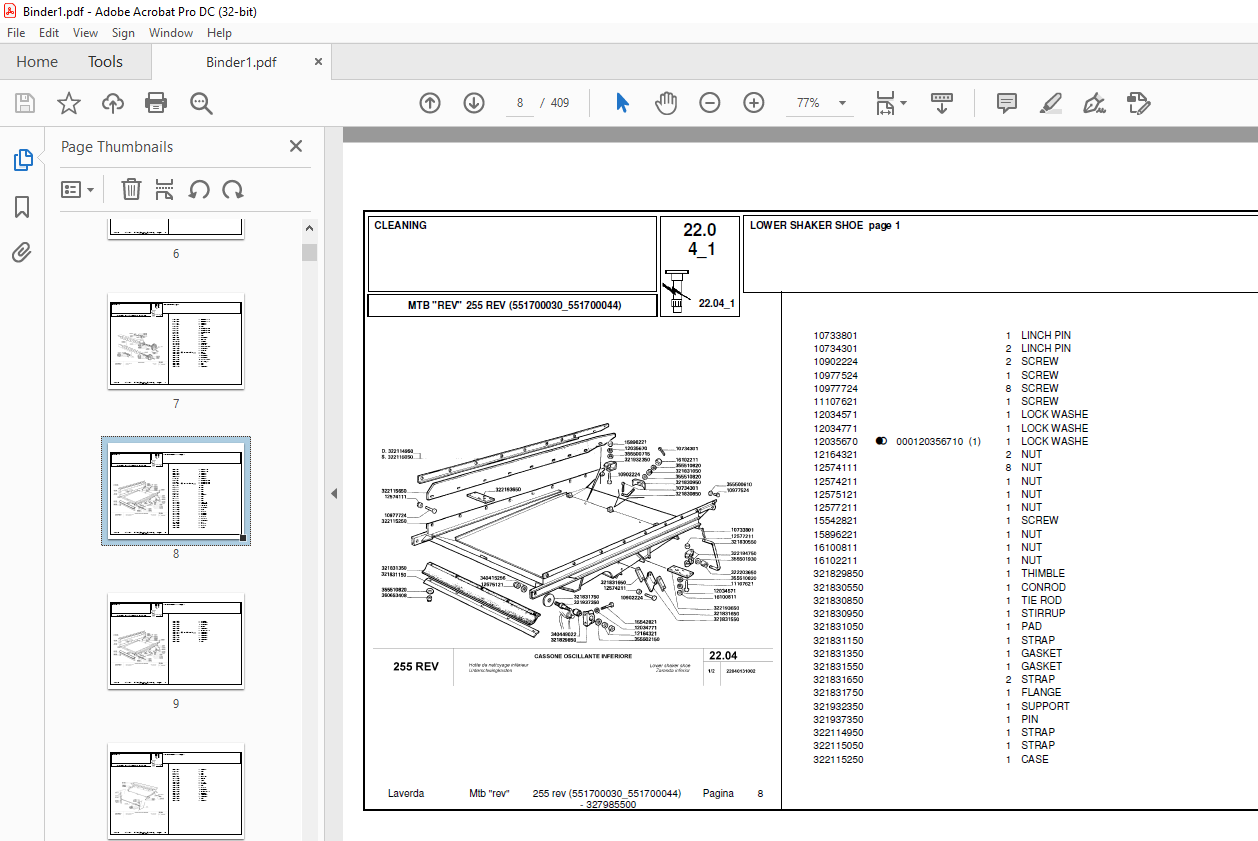The height and width of the screenshot is (841, 1258).
Task: Zoom out with minus icon
Action: (710, 103)
